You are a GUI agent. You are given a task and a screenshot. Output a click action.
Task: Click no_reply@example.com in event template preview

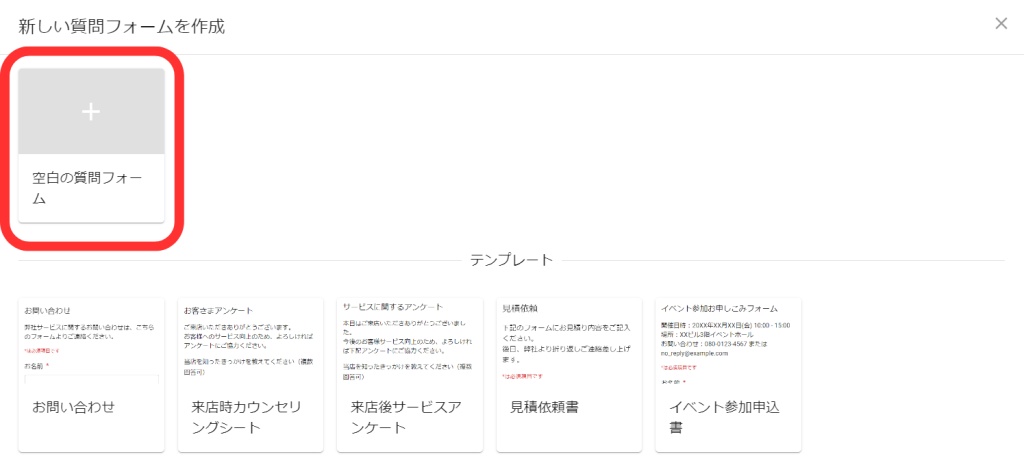click(x=694, y=353)
